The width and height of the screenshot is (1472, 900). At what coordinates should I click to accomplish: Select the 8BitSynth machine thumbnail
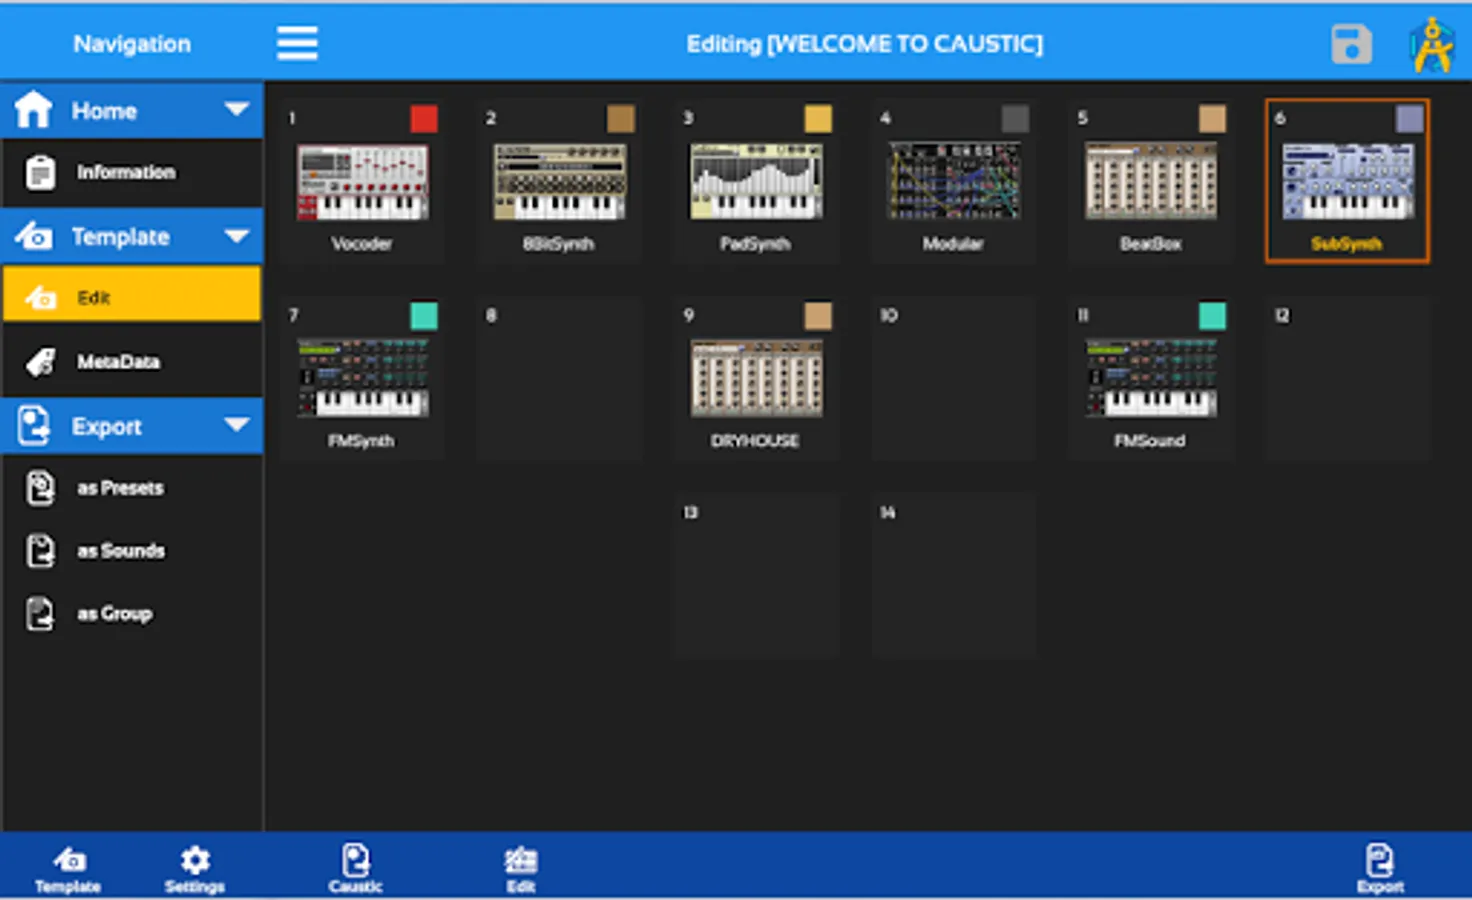pos(560,182)
